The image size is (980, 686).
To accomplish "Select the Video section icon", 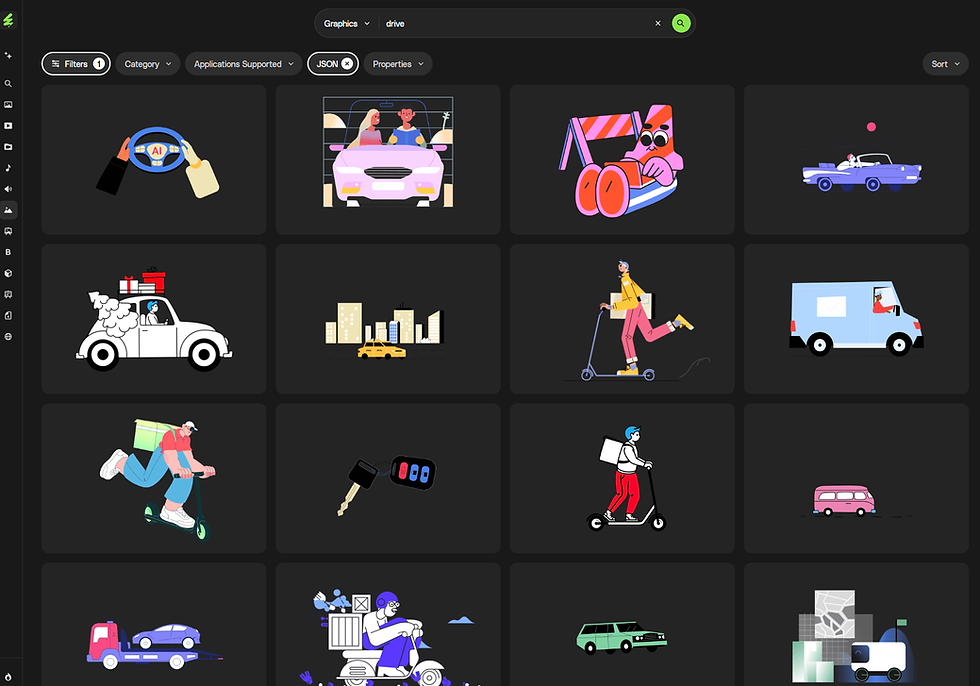I will click(8, 125).
